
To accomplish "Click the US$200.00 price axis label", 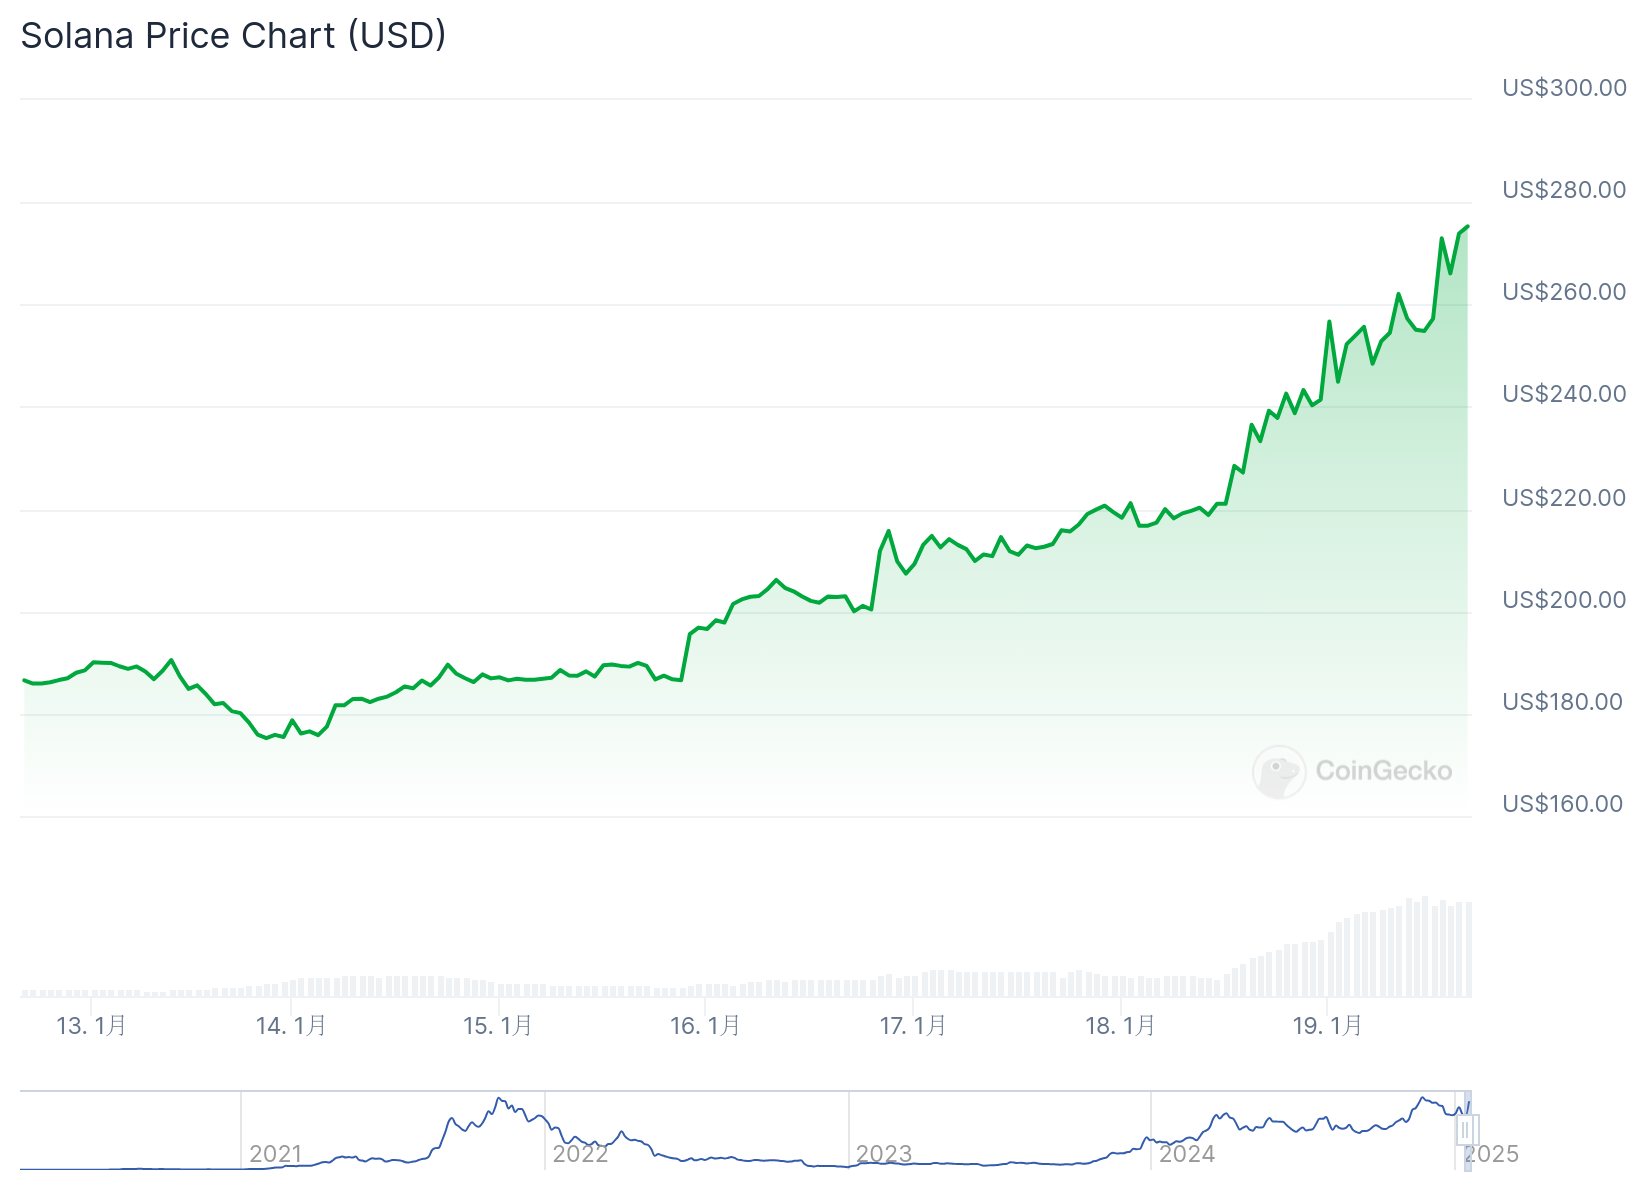I will coord(1564,600).
